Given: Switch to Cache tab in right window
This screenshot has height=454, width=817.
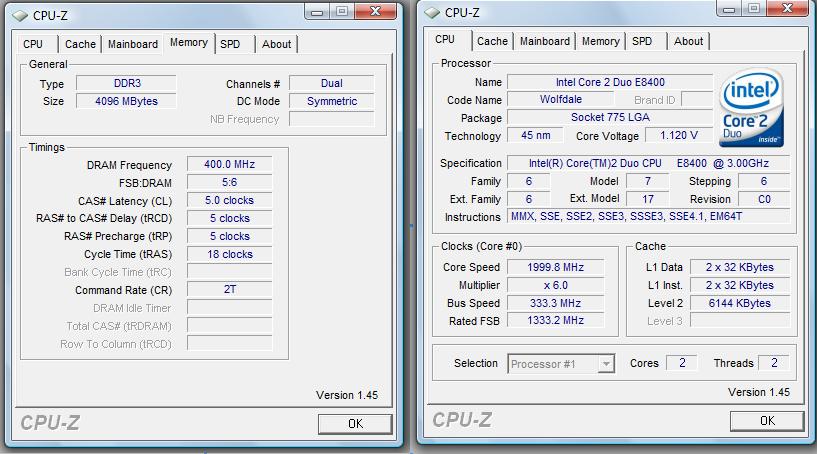Looking at the screenshot, I should tap(492, 41).
